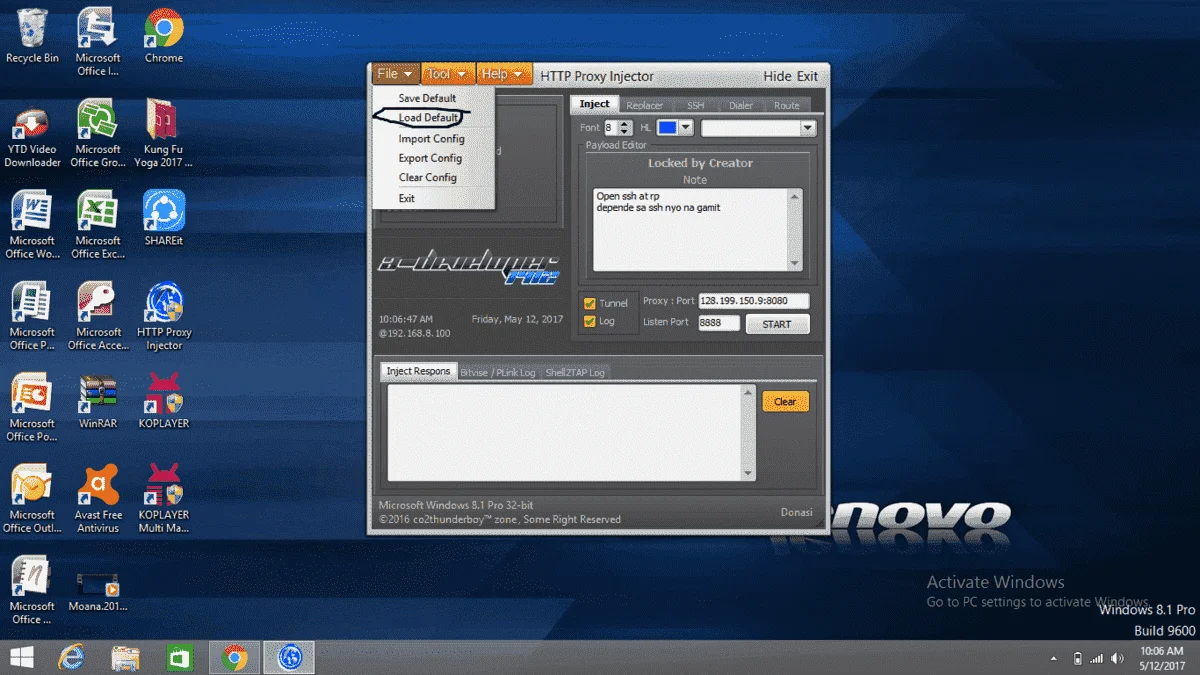The image size is (1200, 675).
Task: Open the File menu dropdown
Action: 394,74
